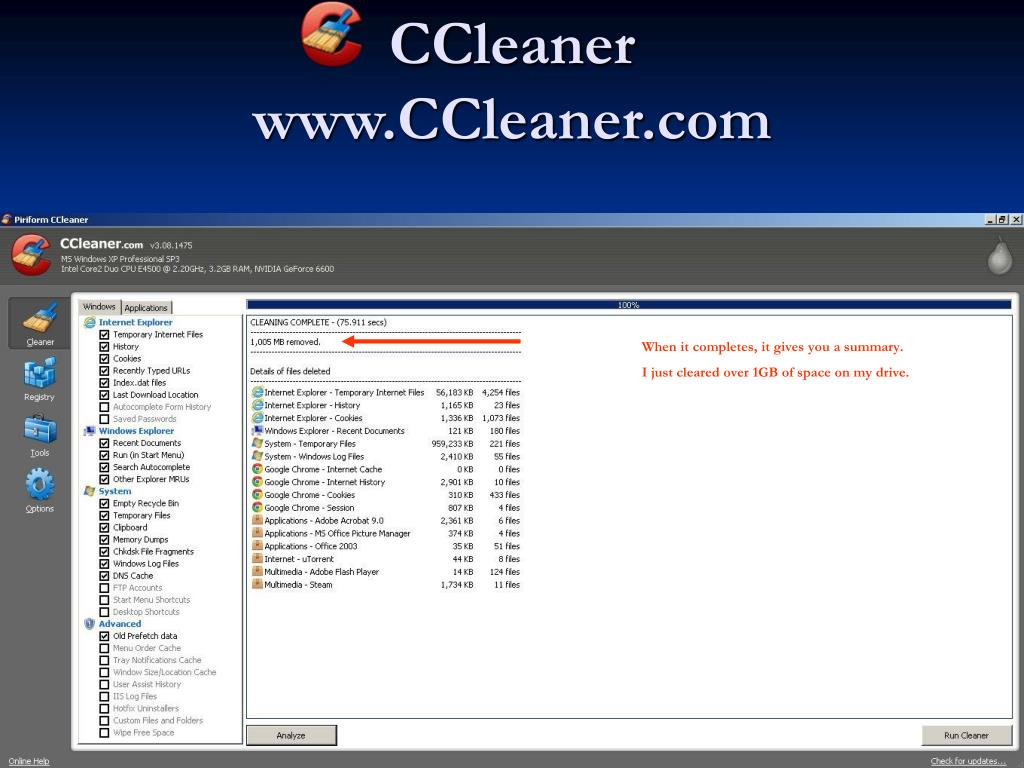Viewport: 1024px width, 768px height.
Task: Restore the window using title bar button
Action: coord(1002,220)
